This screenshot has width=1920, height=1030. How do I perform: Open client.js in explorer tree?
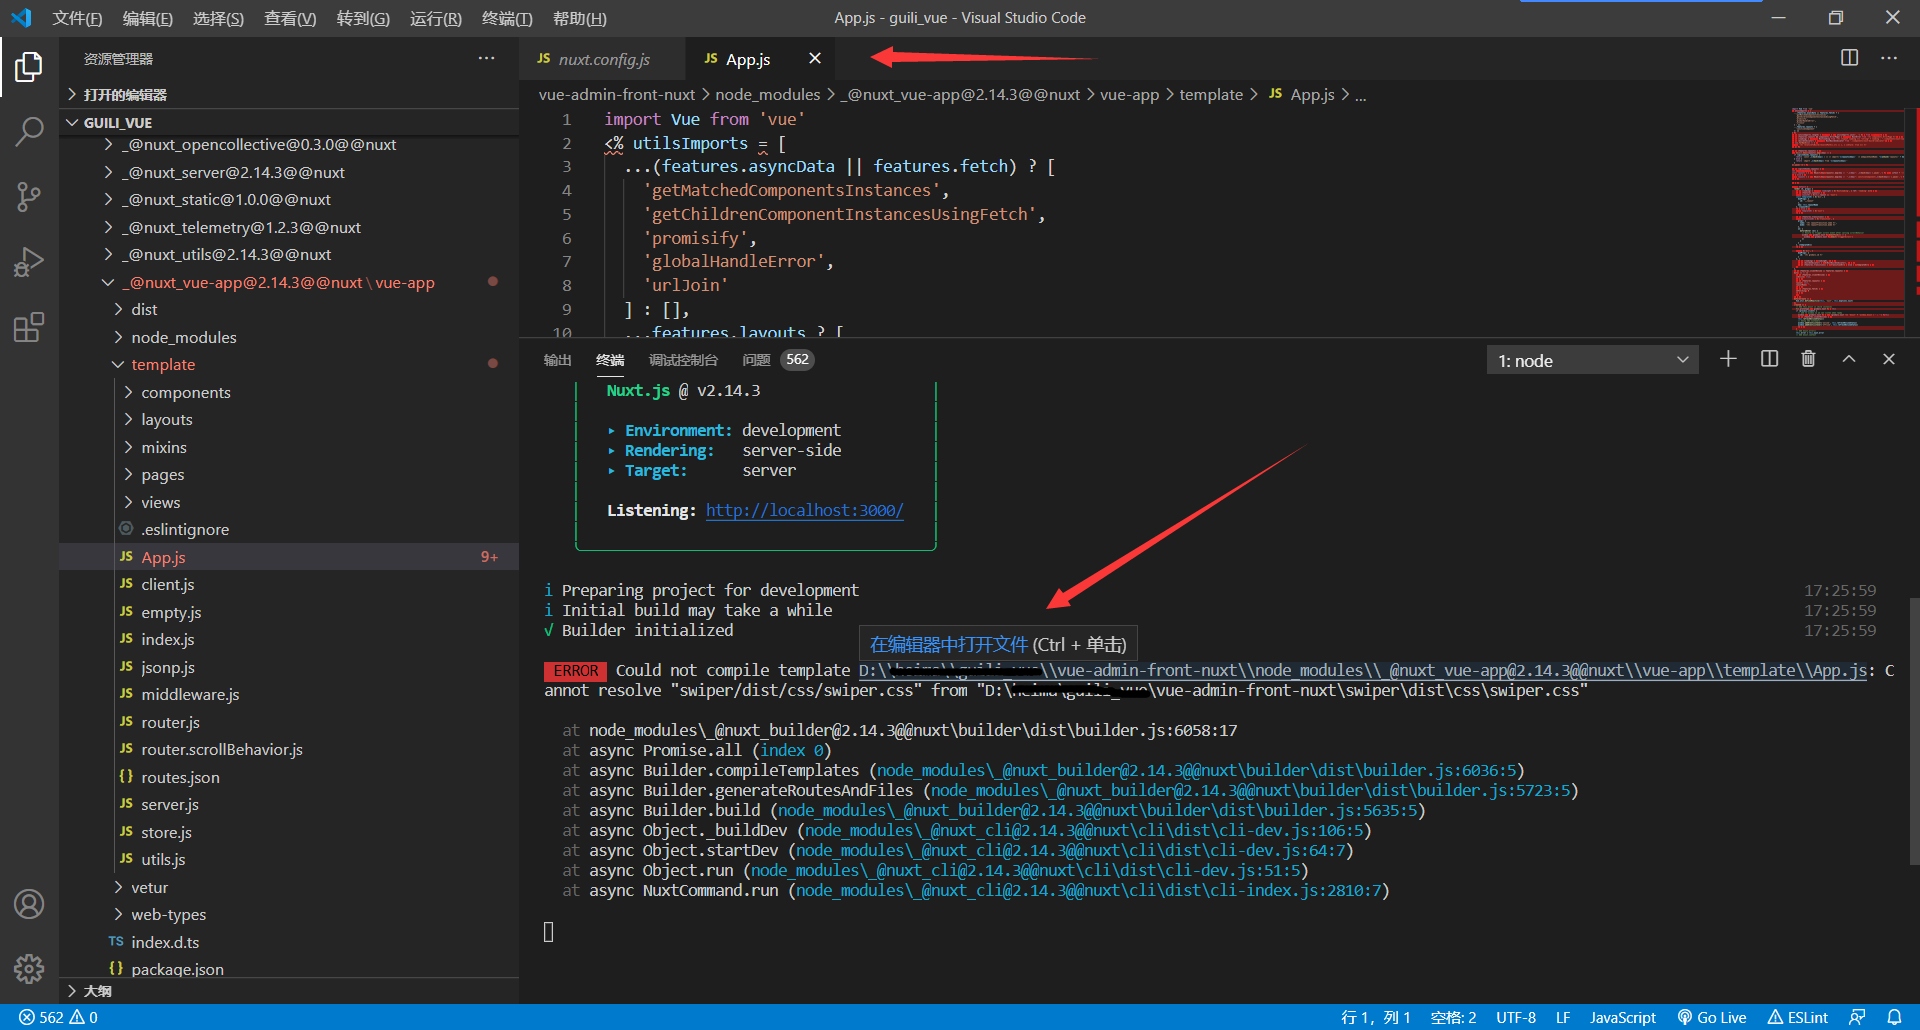289,584
